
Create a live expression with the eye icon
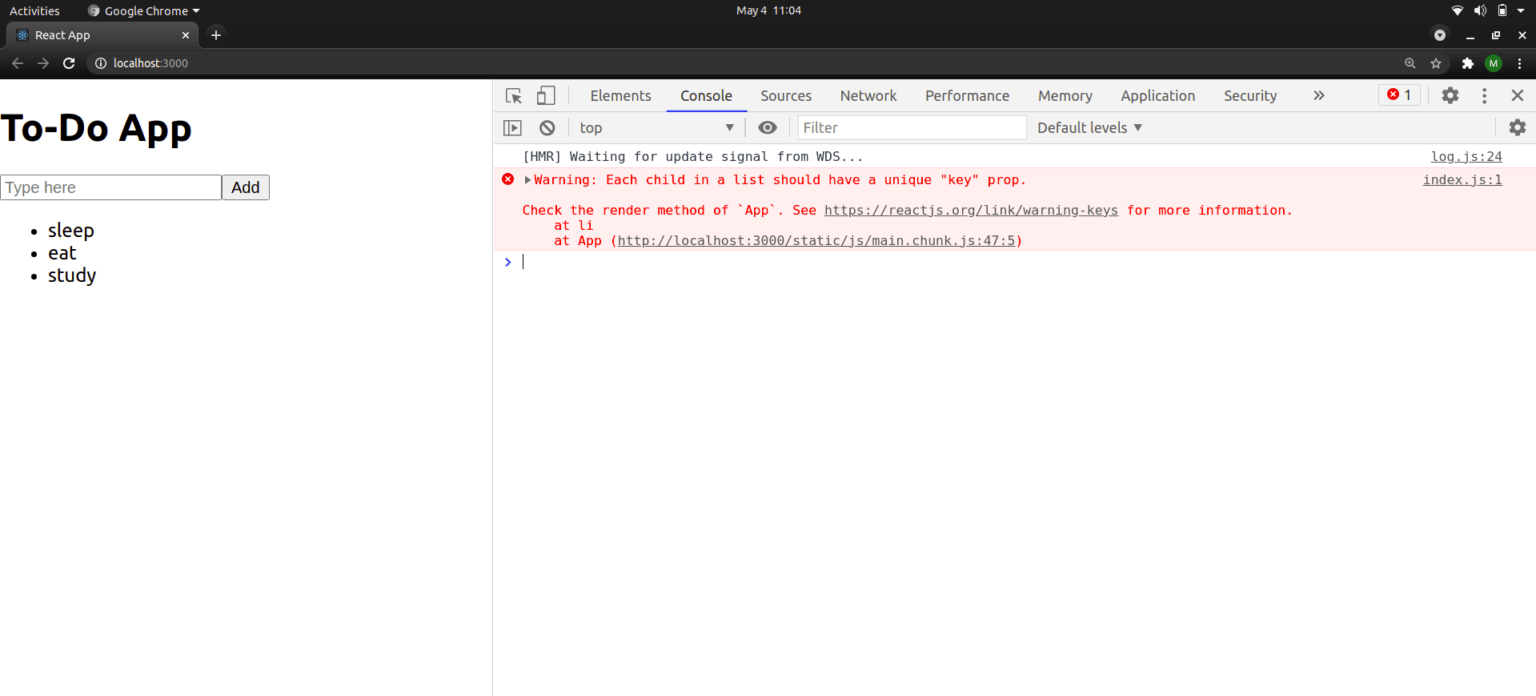click(767, 127)
